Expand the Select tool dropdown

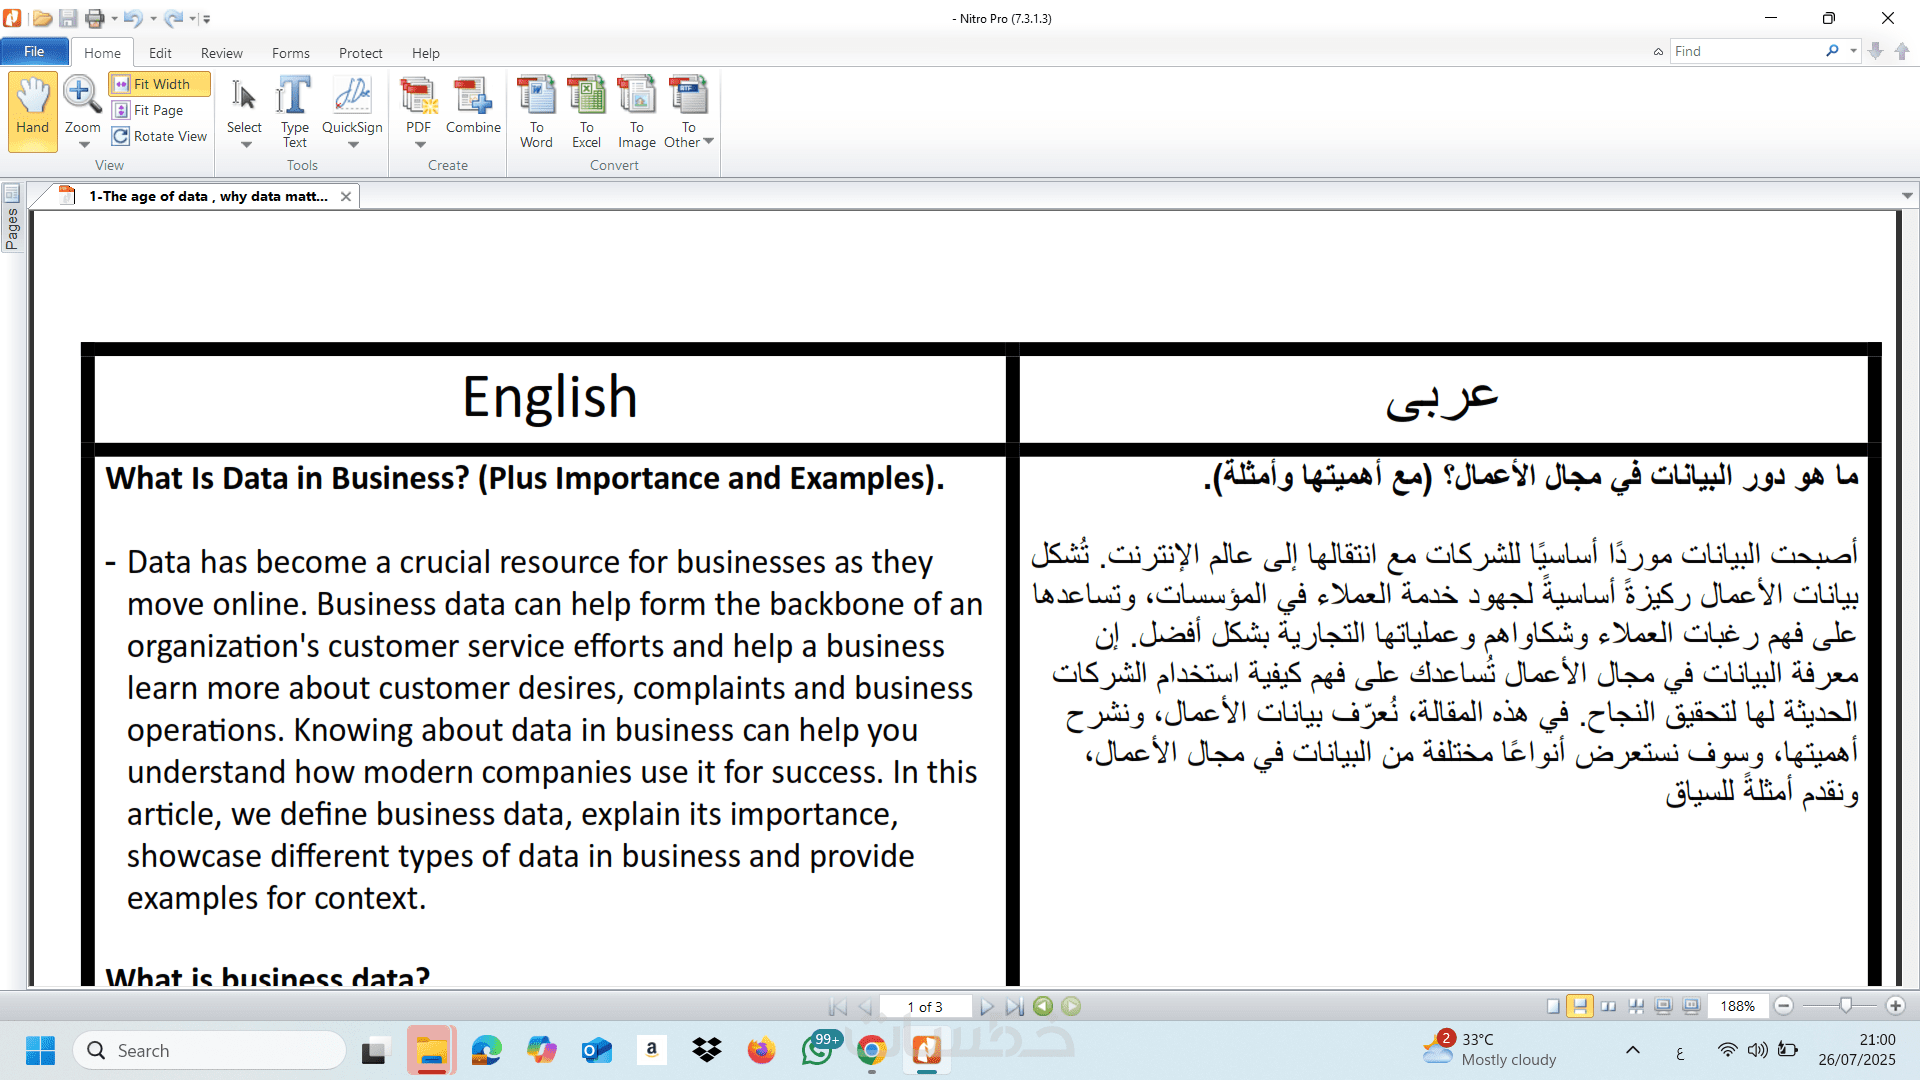[x=246, y=145]
